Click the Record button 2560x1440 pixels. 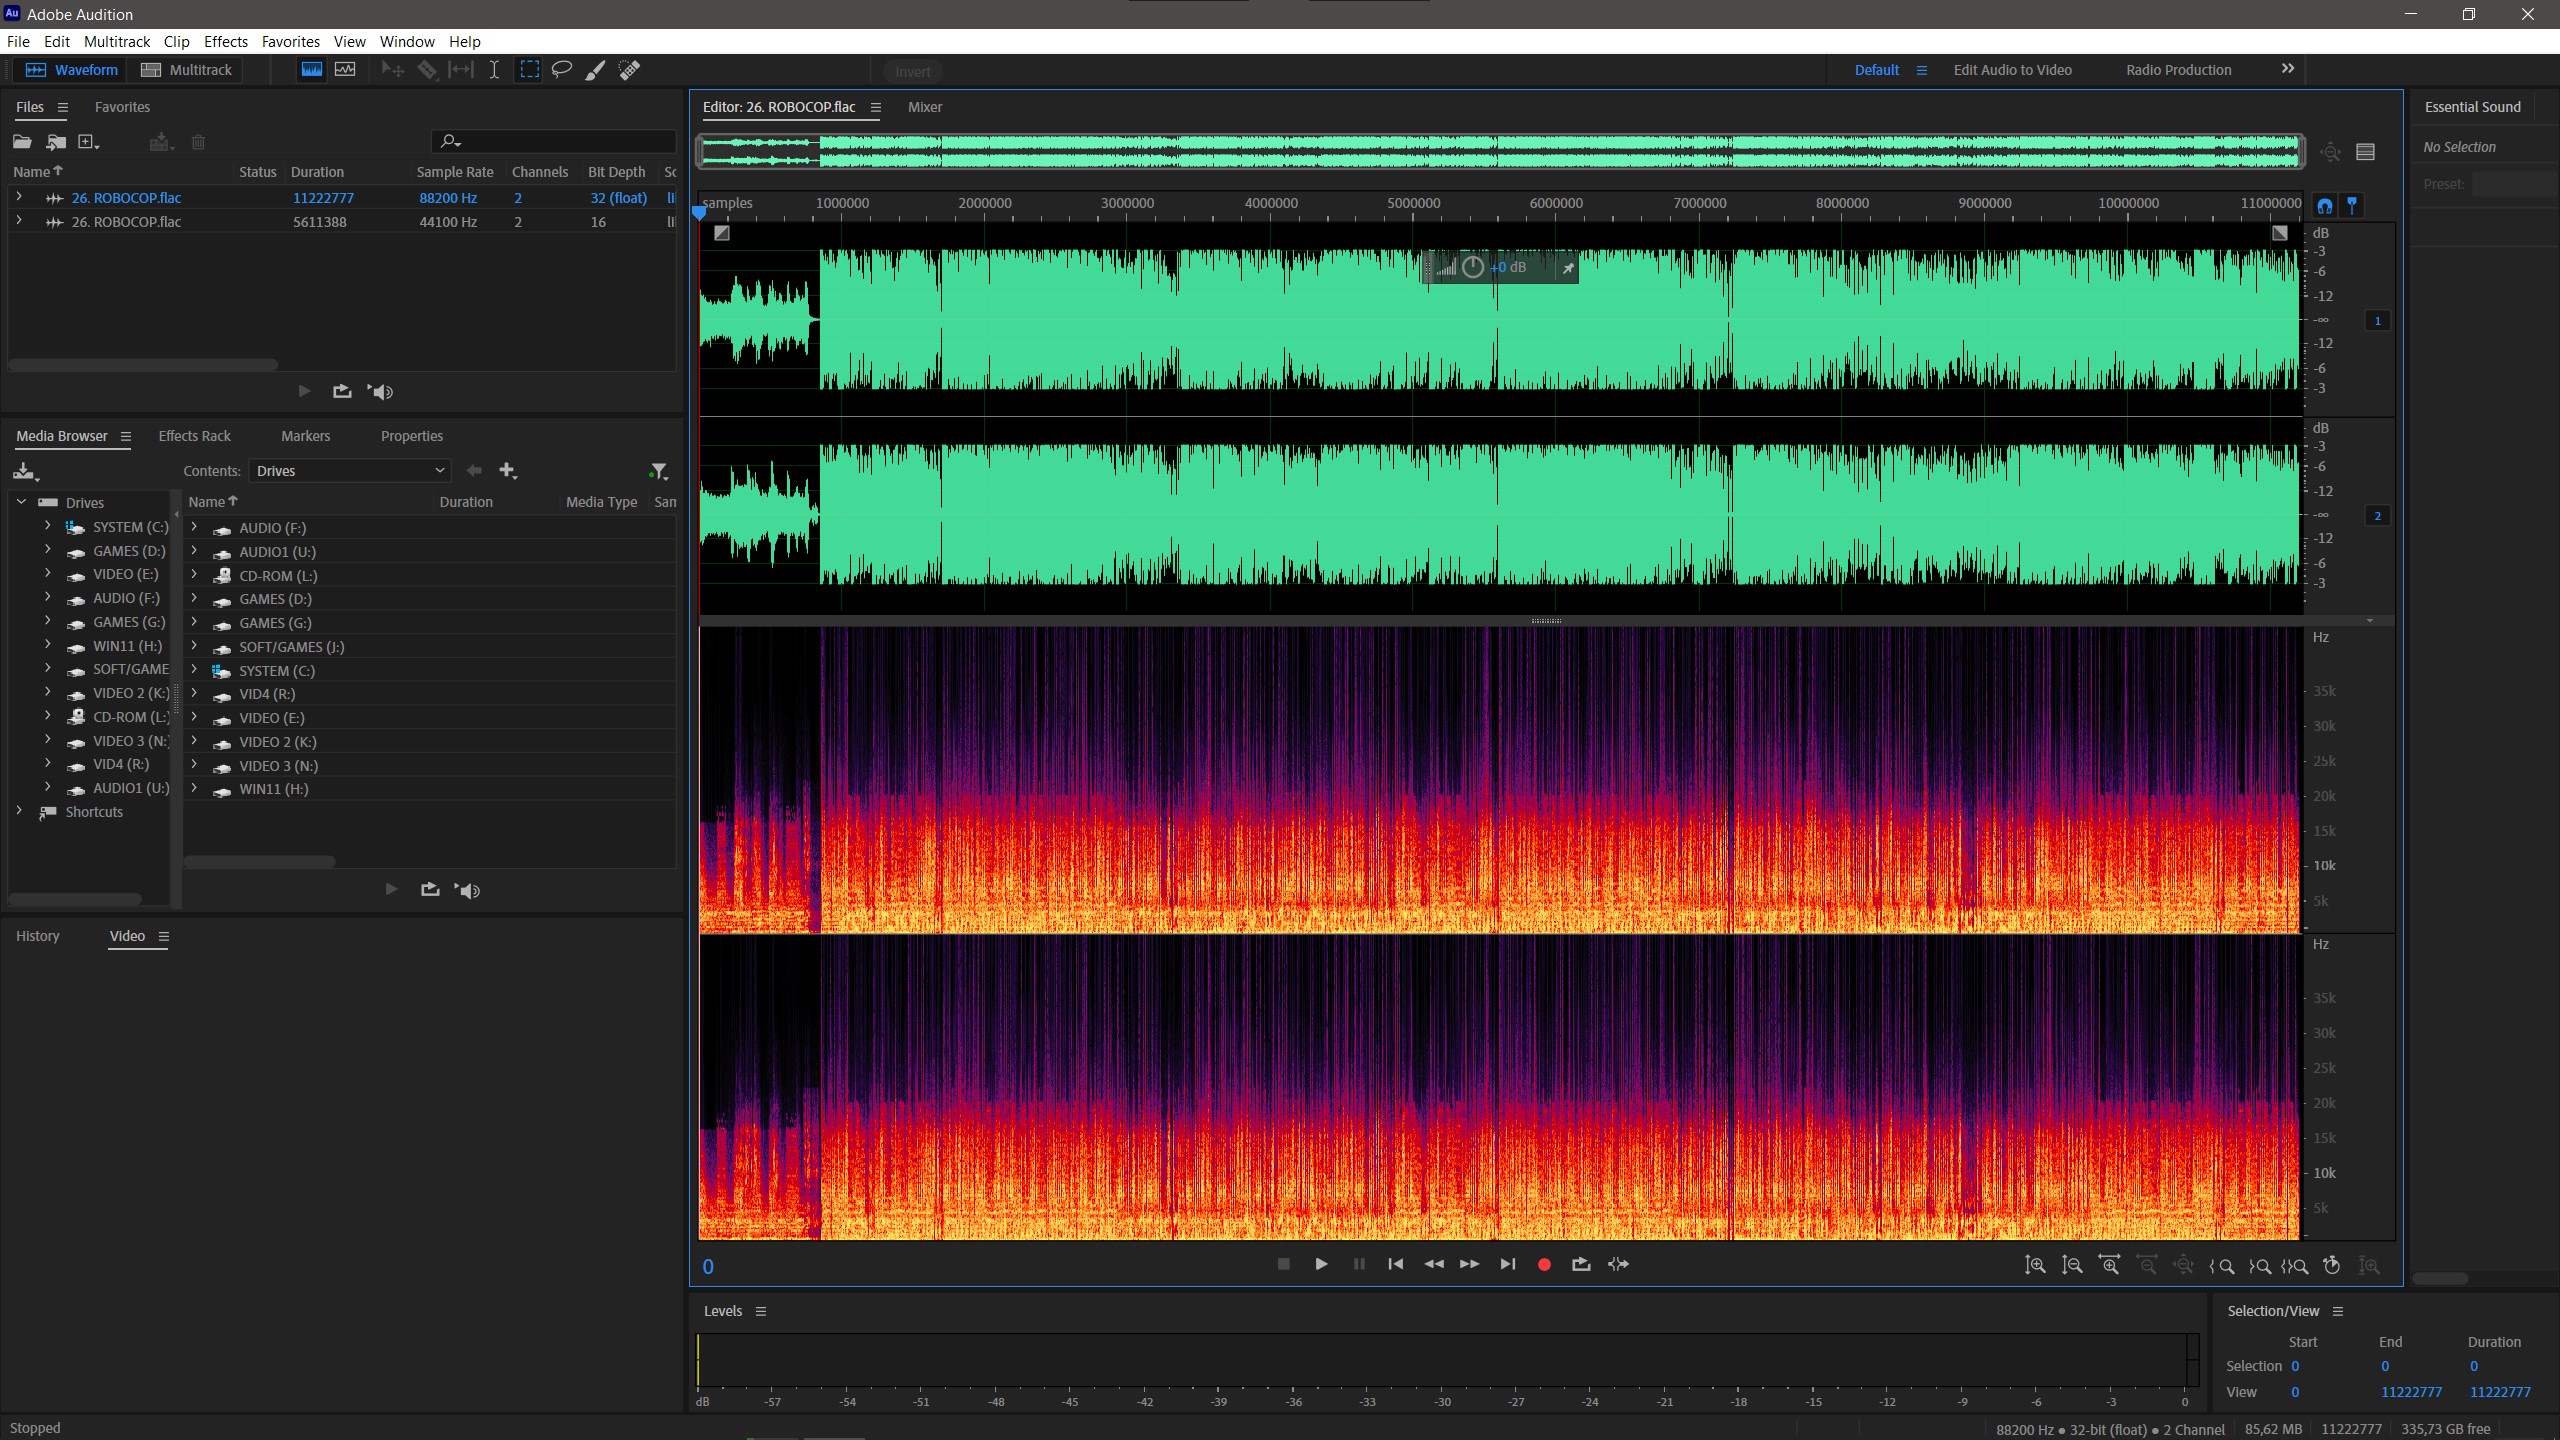(x=1544, y=1264)
